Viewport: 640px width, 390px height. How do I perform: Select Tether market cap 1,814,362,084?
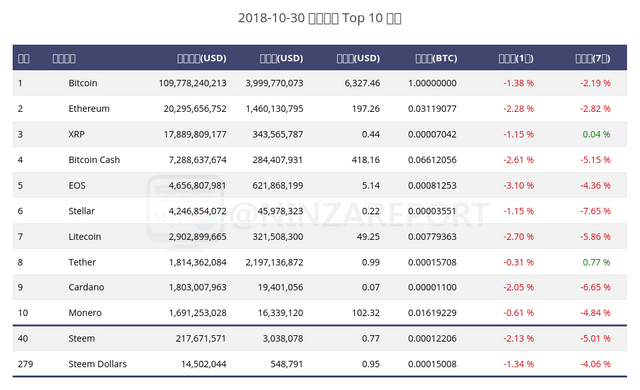tap(198, 262)
